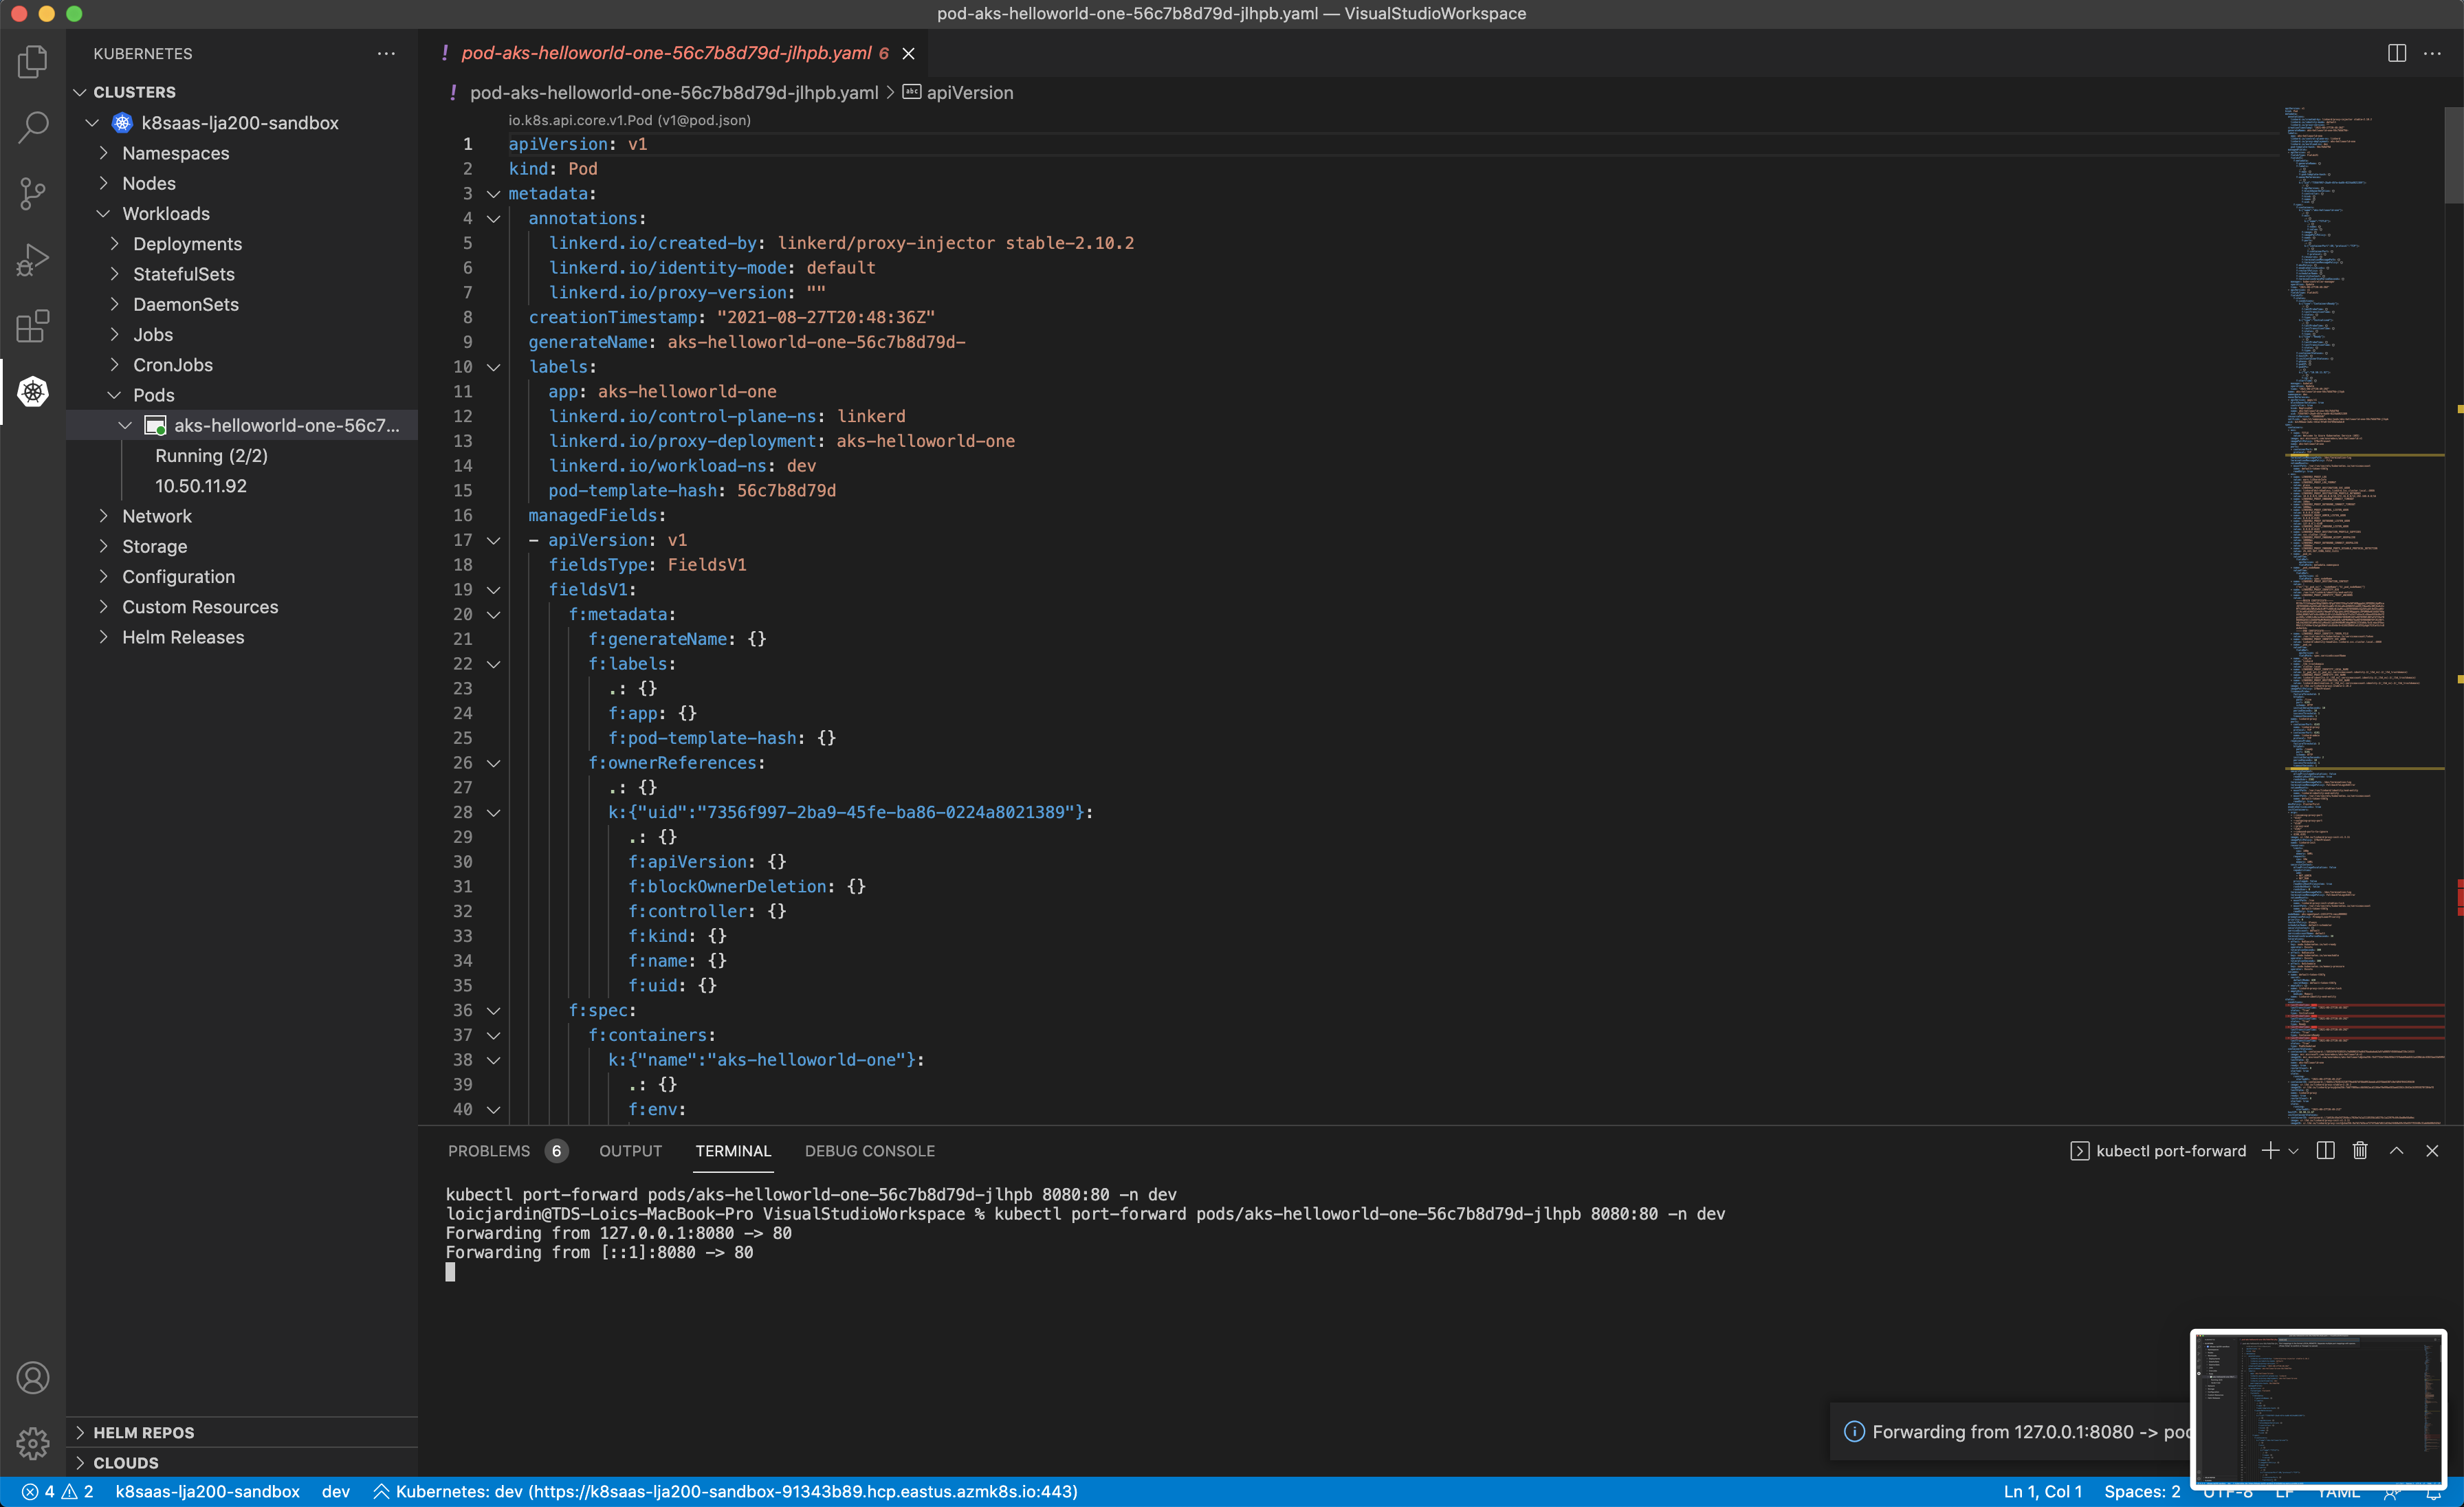The image size is (2464, 1507).
Task: Open the Search view icon
Action: pyautogui.click(x=33, y=127)
